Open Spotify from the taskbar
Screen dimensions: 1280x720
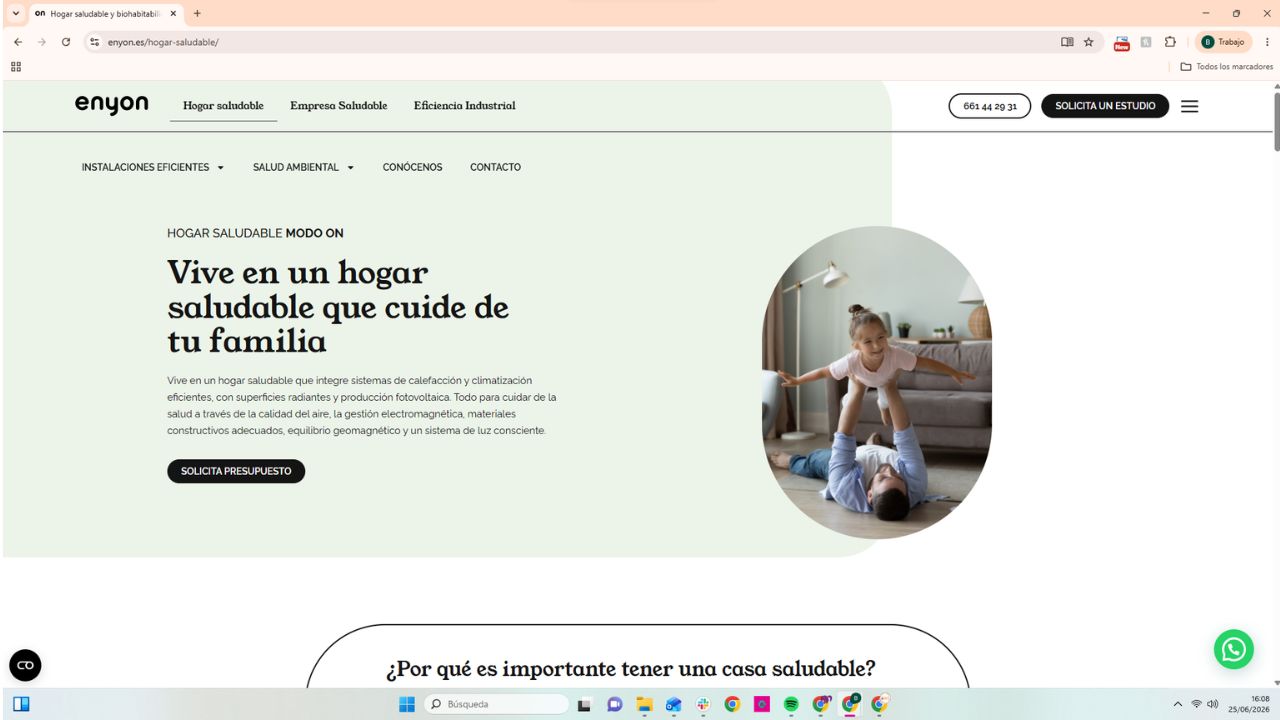pyautogui.click(x=791, y=704)
